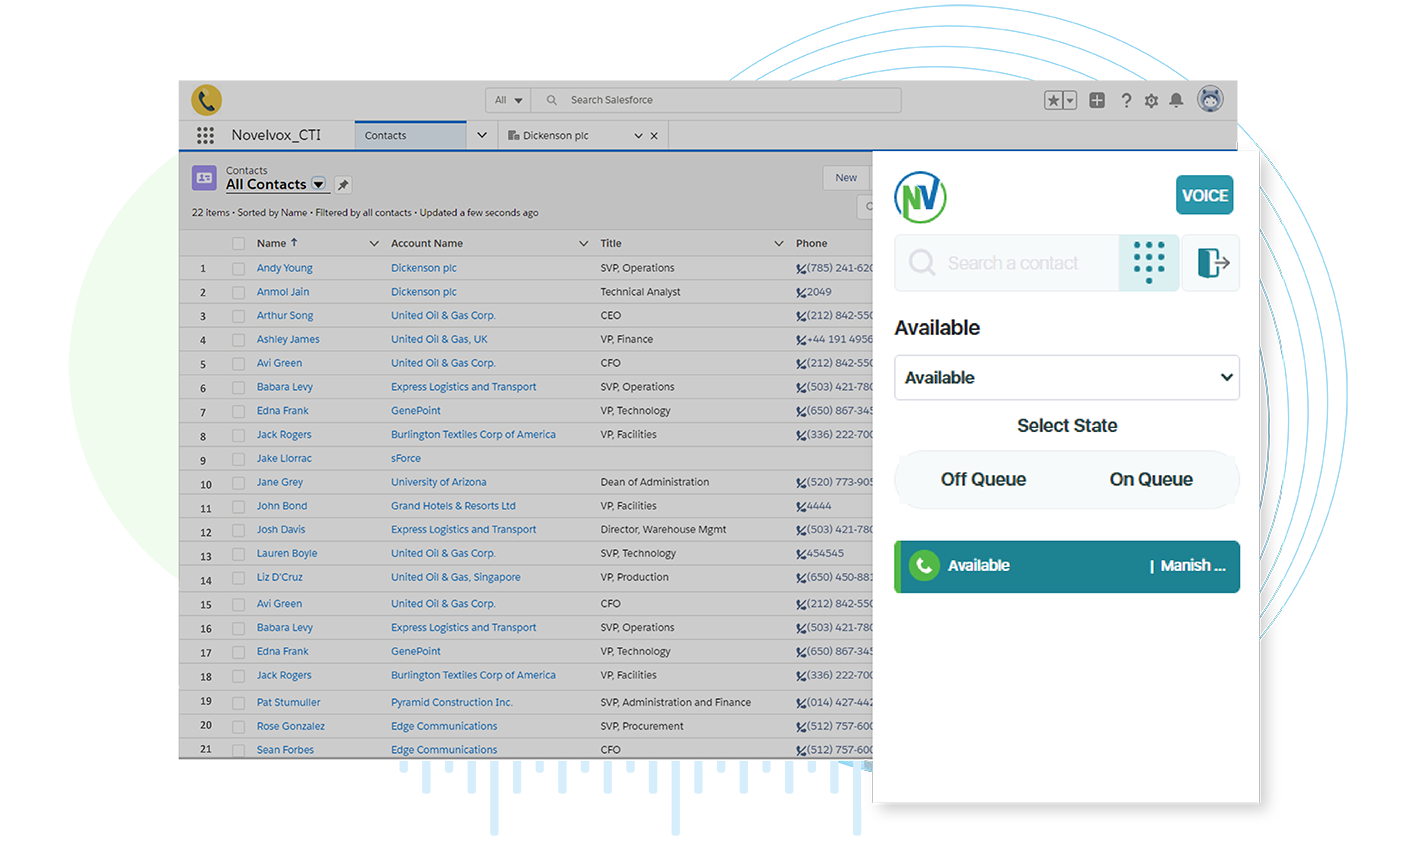This screenshot has height=841, width=1416.
Task: Click the yellow phone softphone icon
Action: click(x=206, y=100)
